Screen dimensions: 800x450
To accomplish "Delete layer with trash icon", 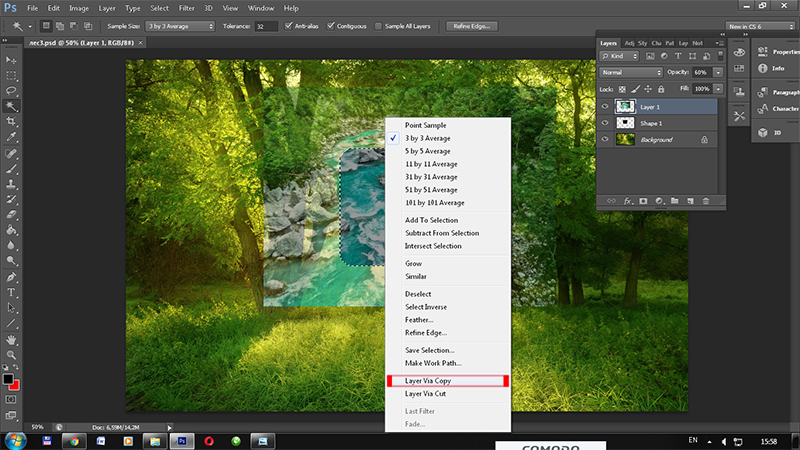I will [706, 201].
